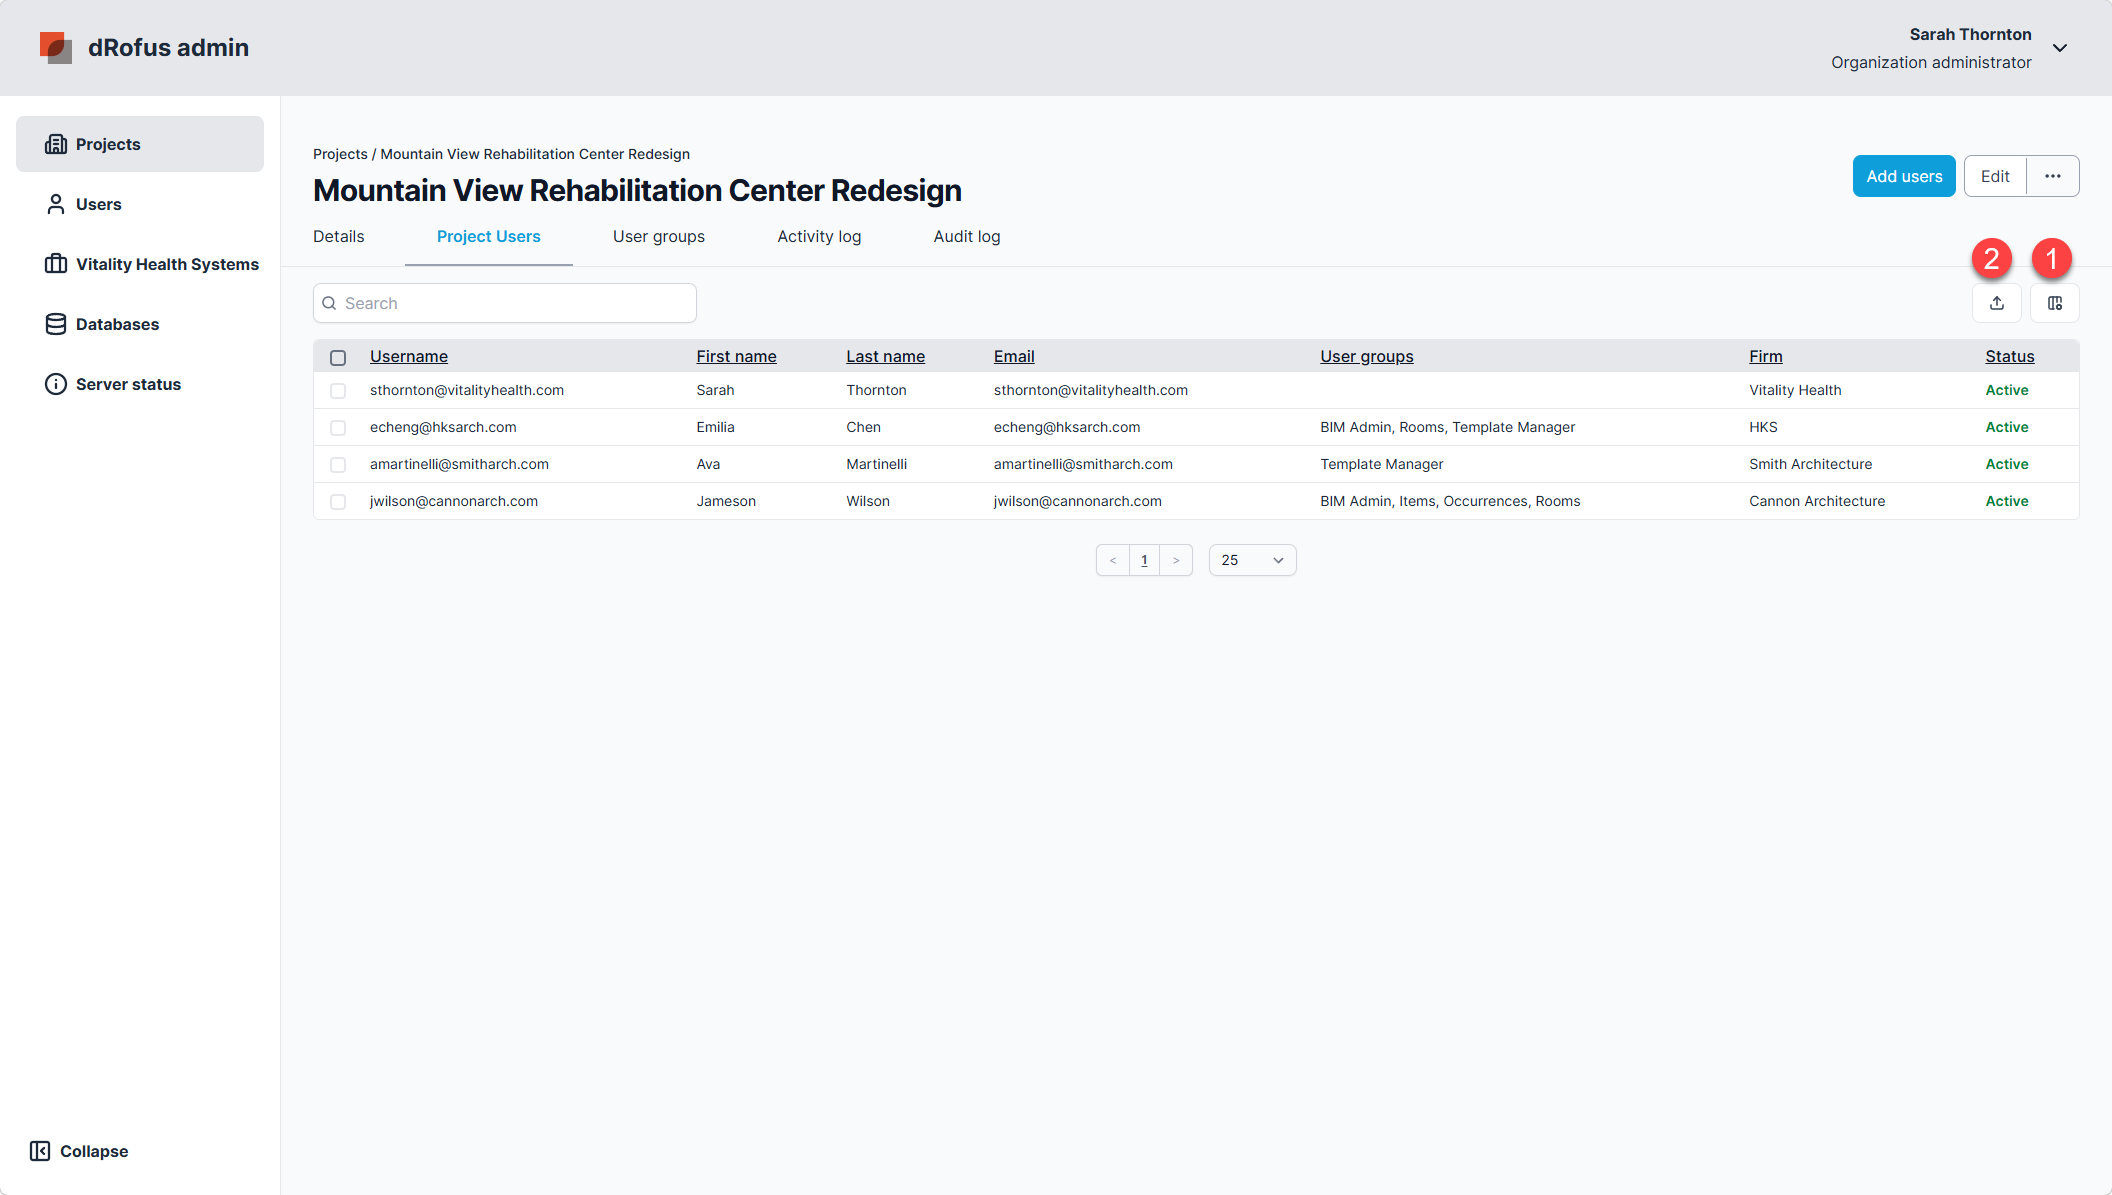
Task: Follow the Projects breadcrumb link
Action: click(340, 154)
